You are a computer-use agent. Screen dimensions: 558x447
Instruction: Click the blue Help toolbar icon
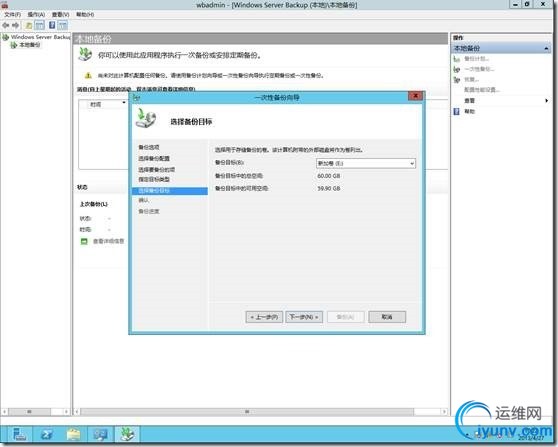pyautogui.click(x=52, y=25)
